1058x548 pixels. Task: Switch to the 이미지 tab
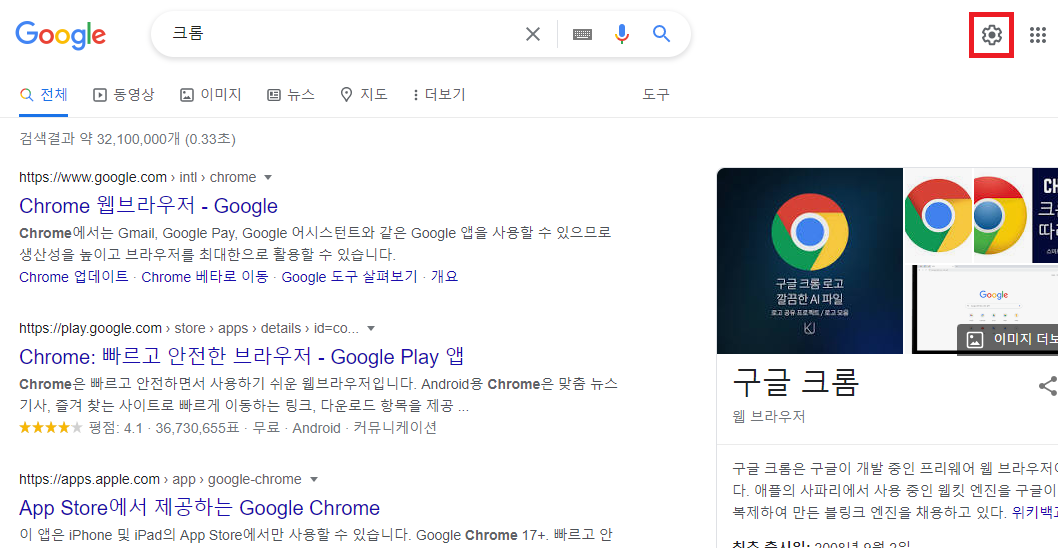point(211,94)
